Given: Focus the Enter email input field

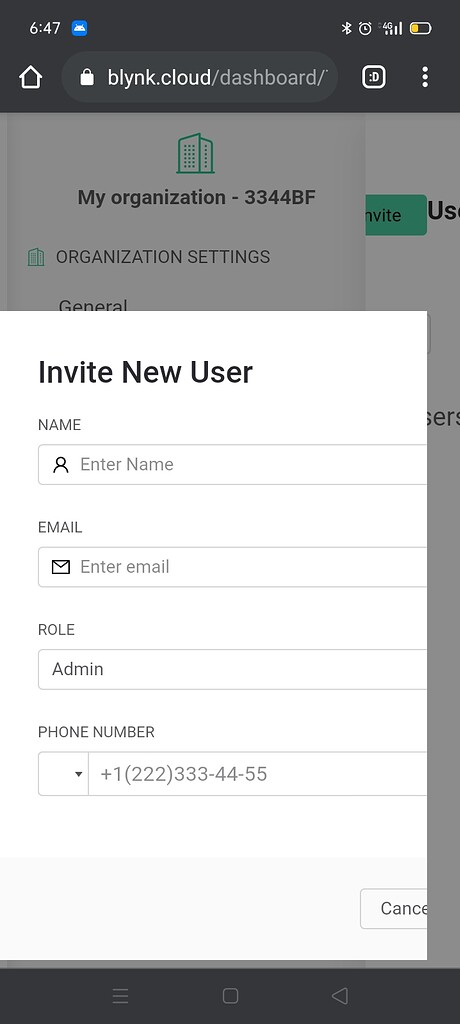Looking at the screenshot, I should coord(233,567).
